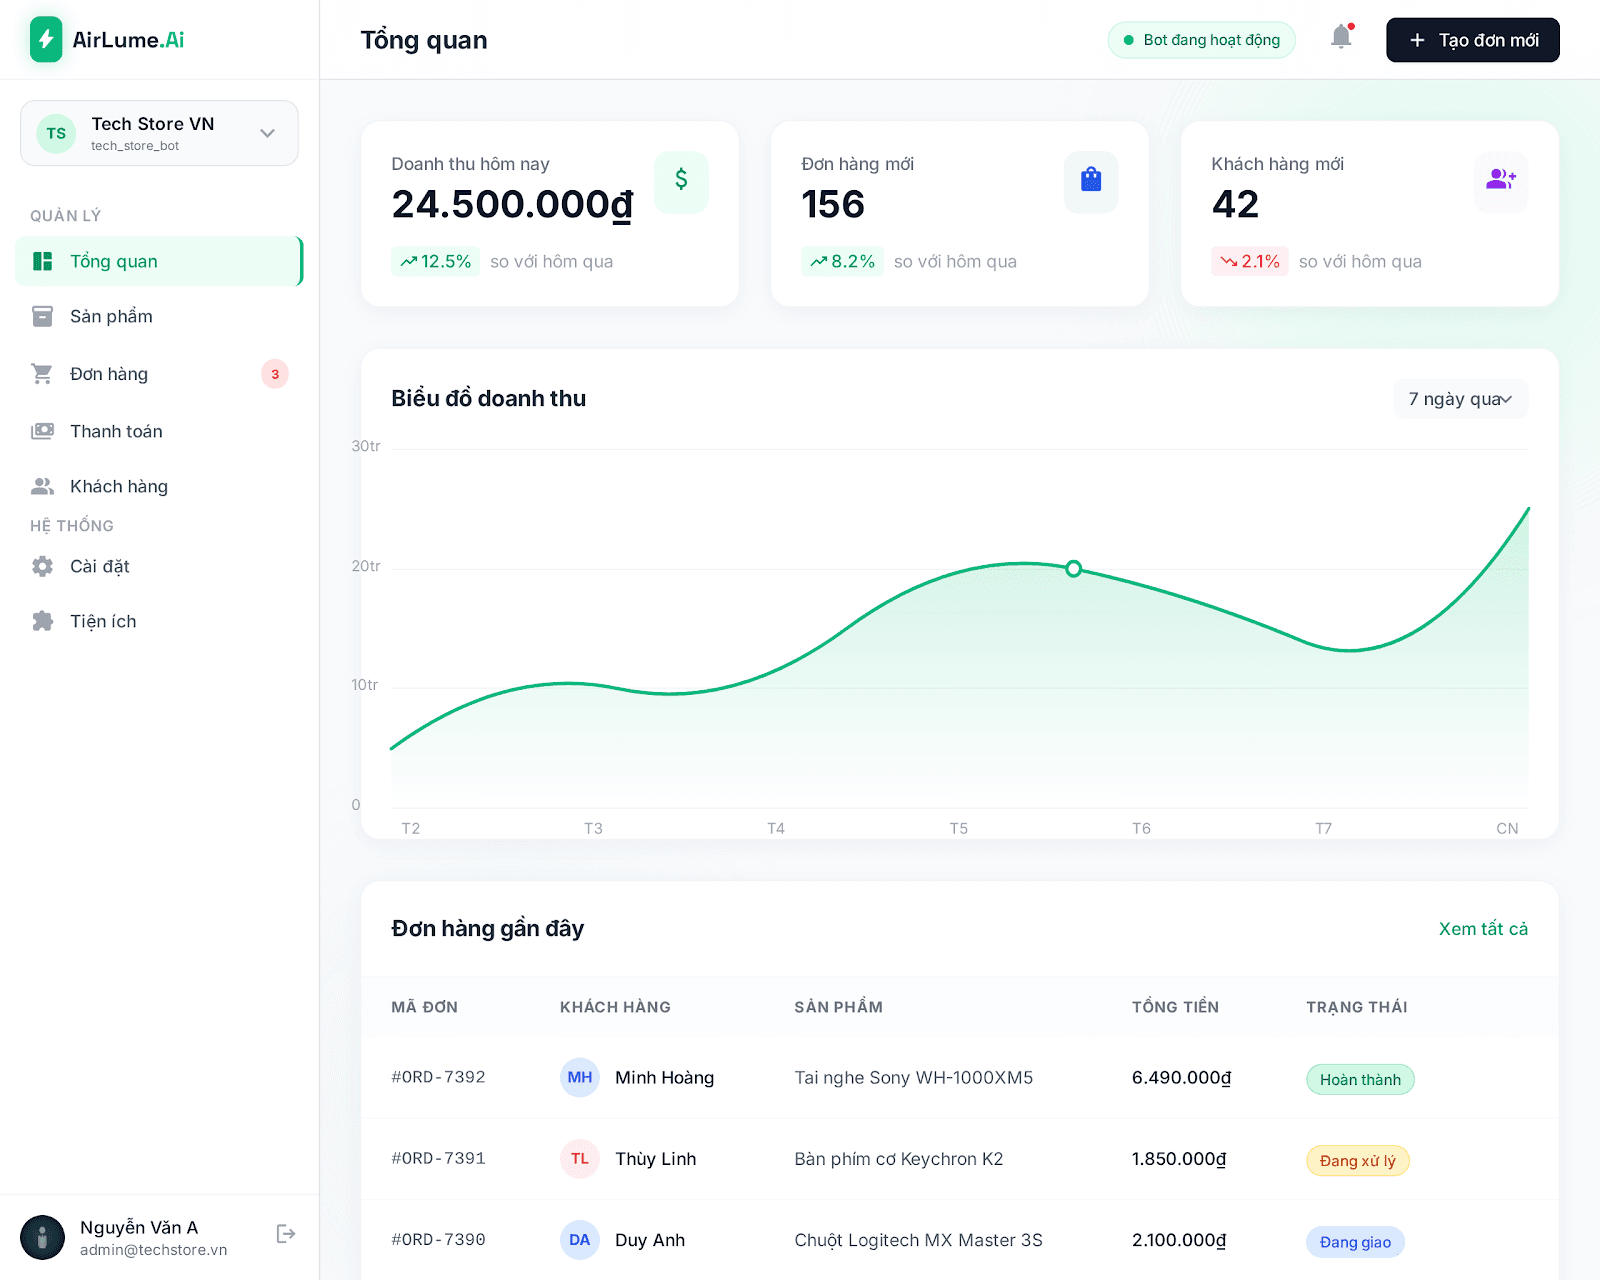Expand the Tech Store VN account switcher
The width and height of the screenshot is (1600, 1280).
pos(158,133)
